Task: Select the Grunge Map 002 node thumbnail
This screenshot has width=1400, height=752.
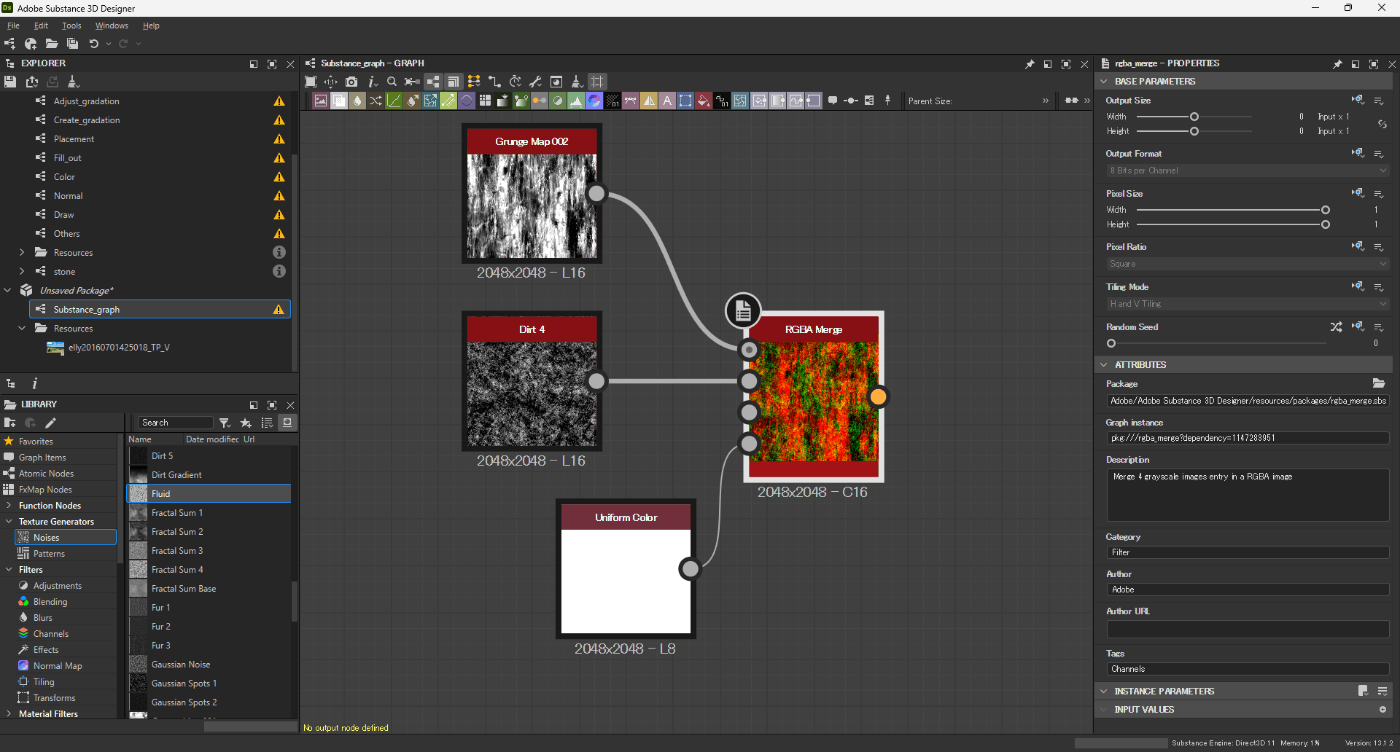Action: pos(532,206)
